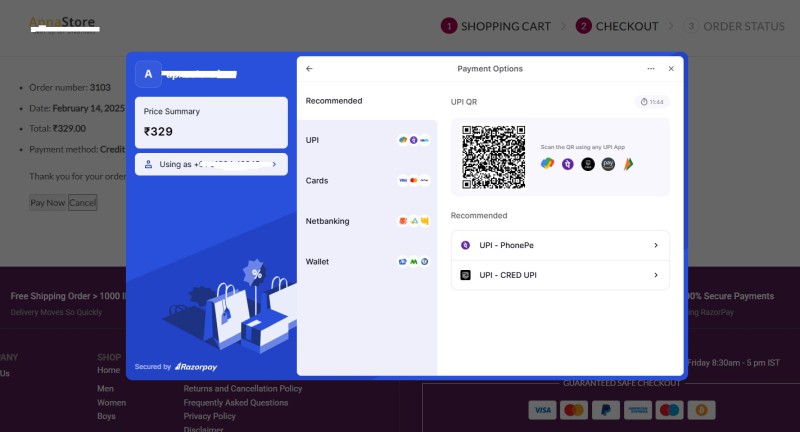Screen dimensions: 800x432
Task: Close the Razorpay payment dialog
Action: [671, 68]
